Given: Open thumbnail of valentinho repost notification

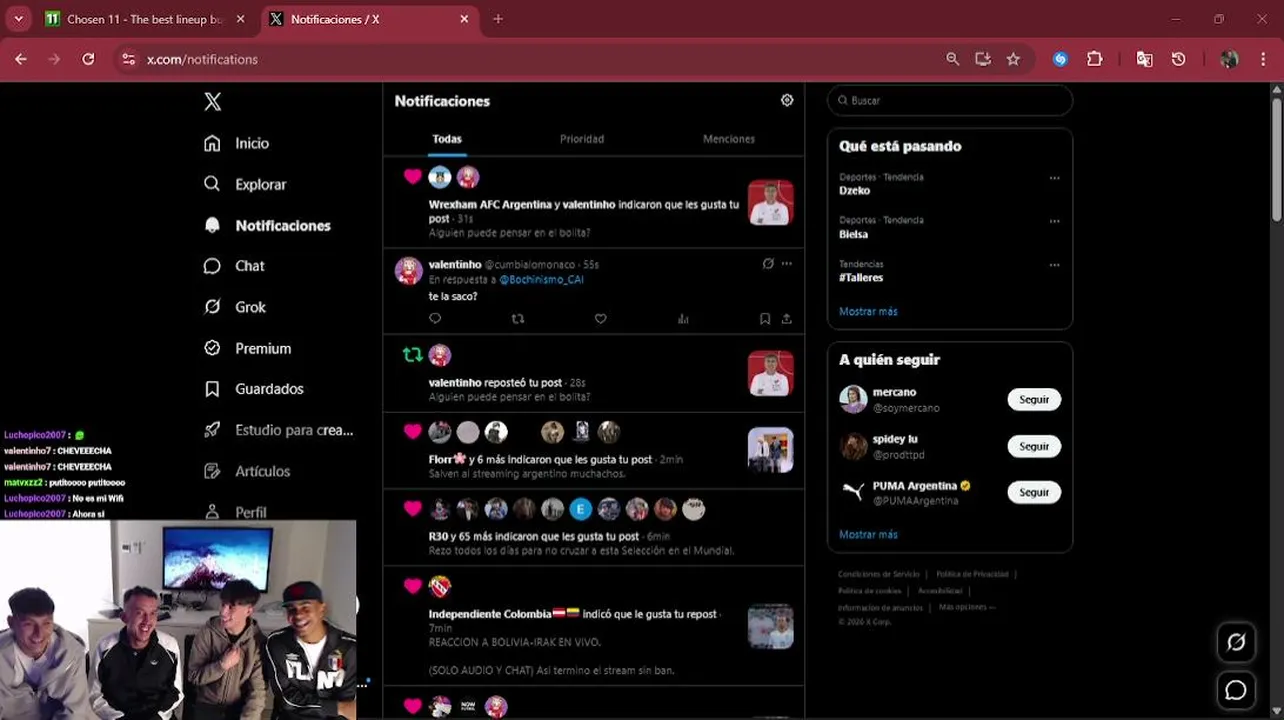Looking at the screenshot, I should coord(770,373).
